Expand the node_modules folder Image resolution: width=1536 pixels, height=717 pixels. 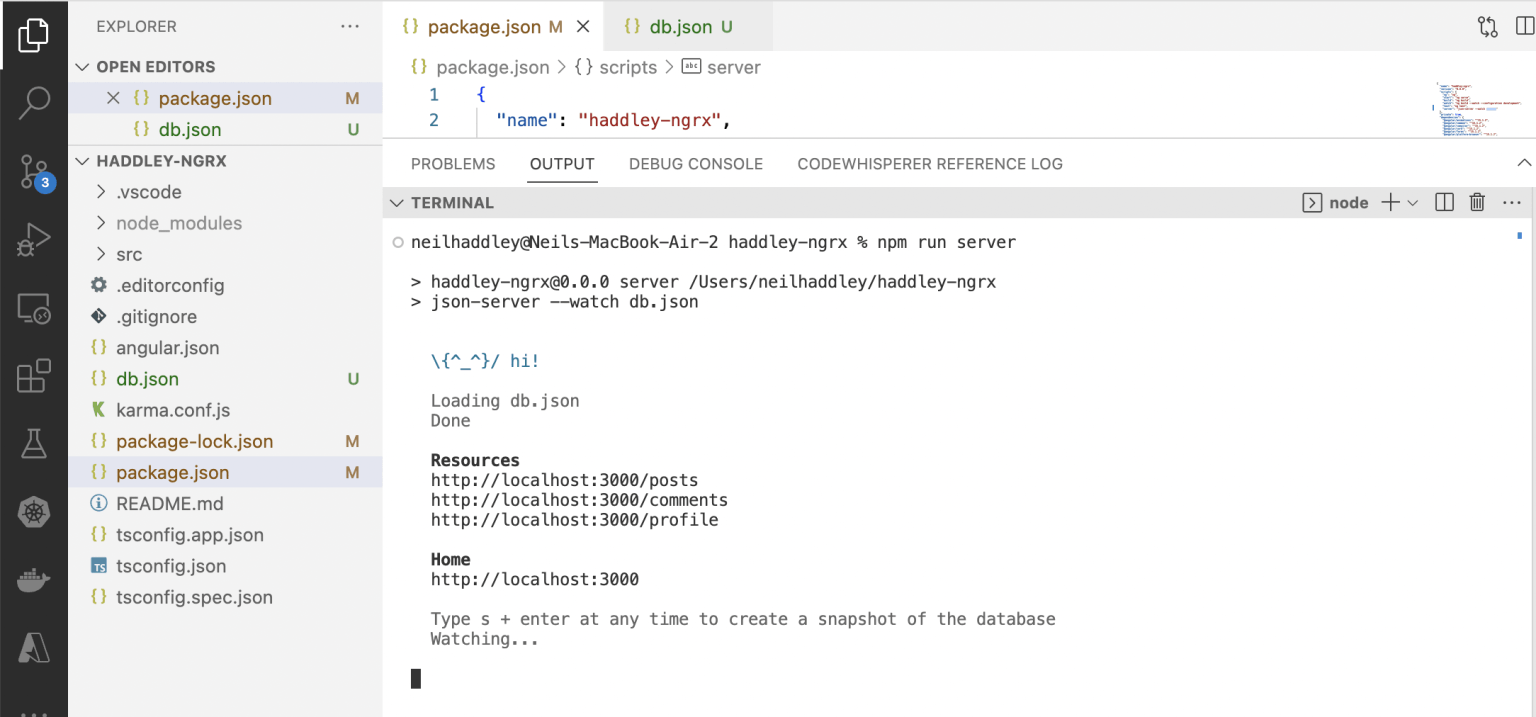tap(178, 223)
